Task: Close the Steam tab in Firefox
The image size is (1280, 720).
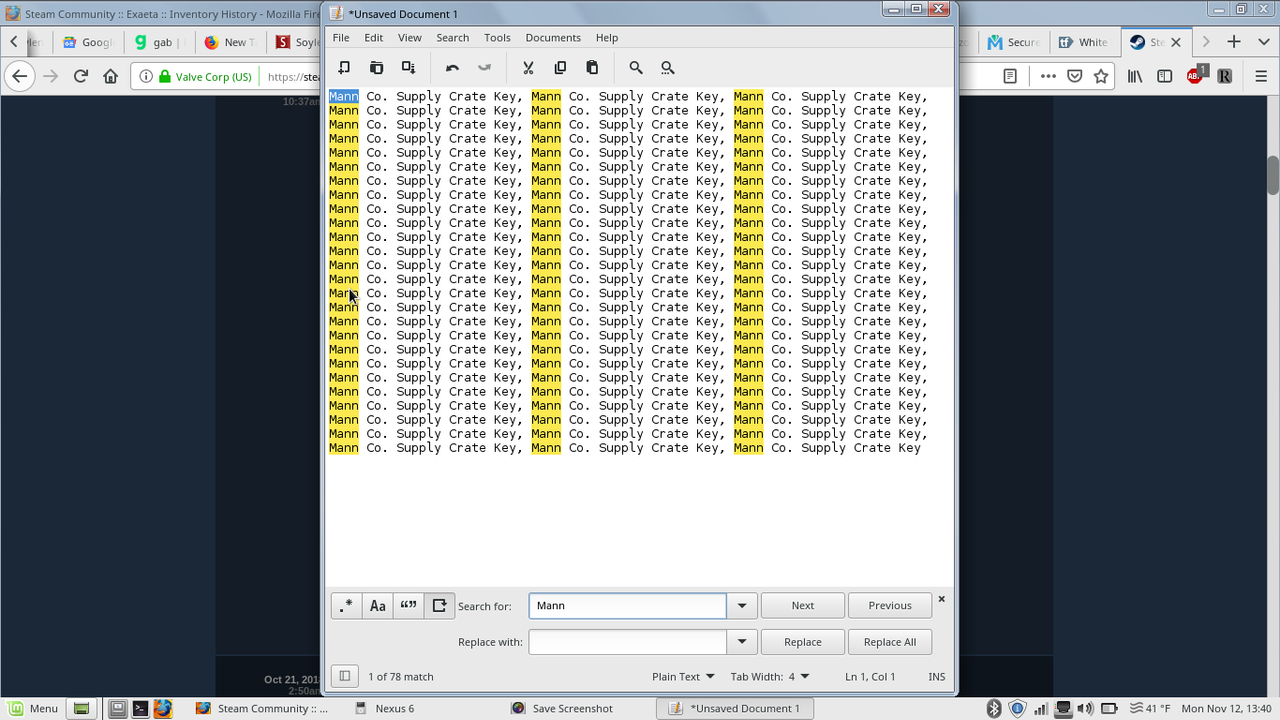Action: [x=1176, y=42]
